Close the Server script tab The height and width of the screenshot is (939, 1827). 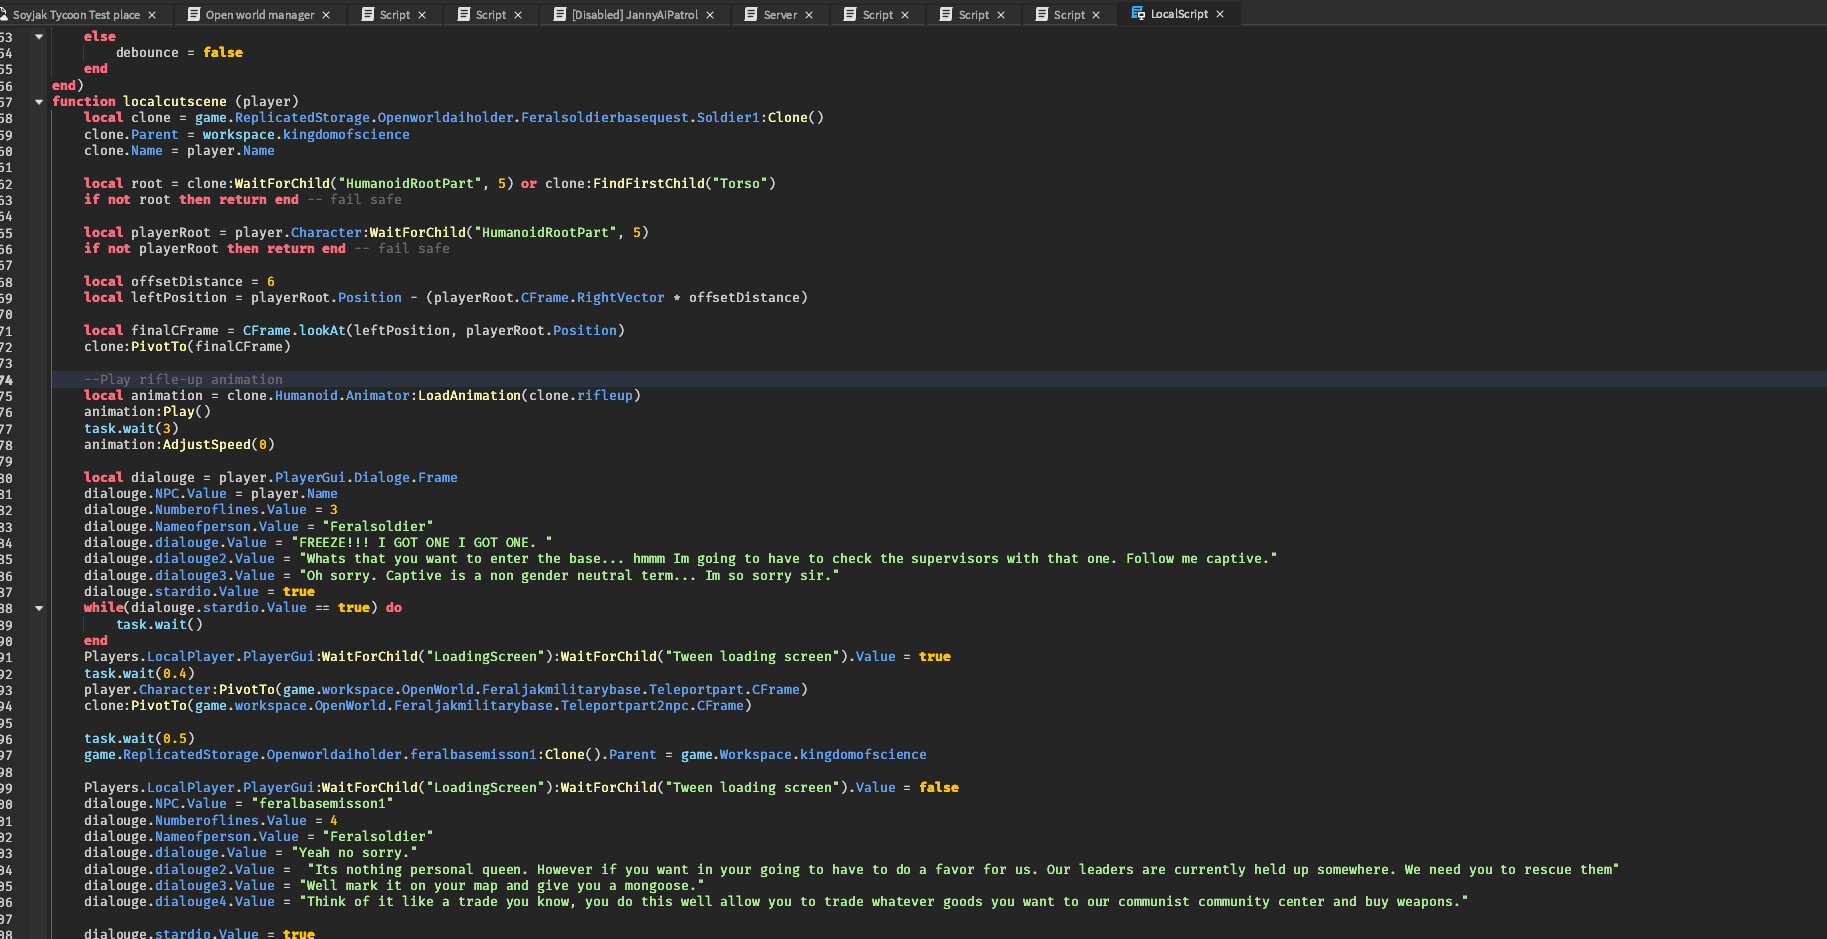coord(809,15)
